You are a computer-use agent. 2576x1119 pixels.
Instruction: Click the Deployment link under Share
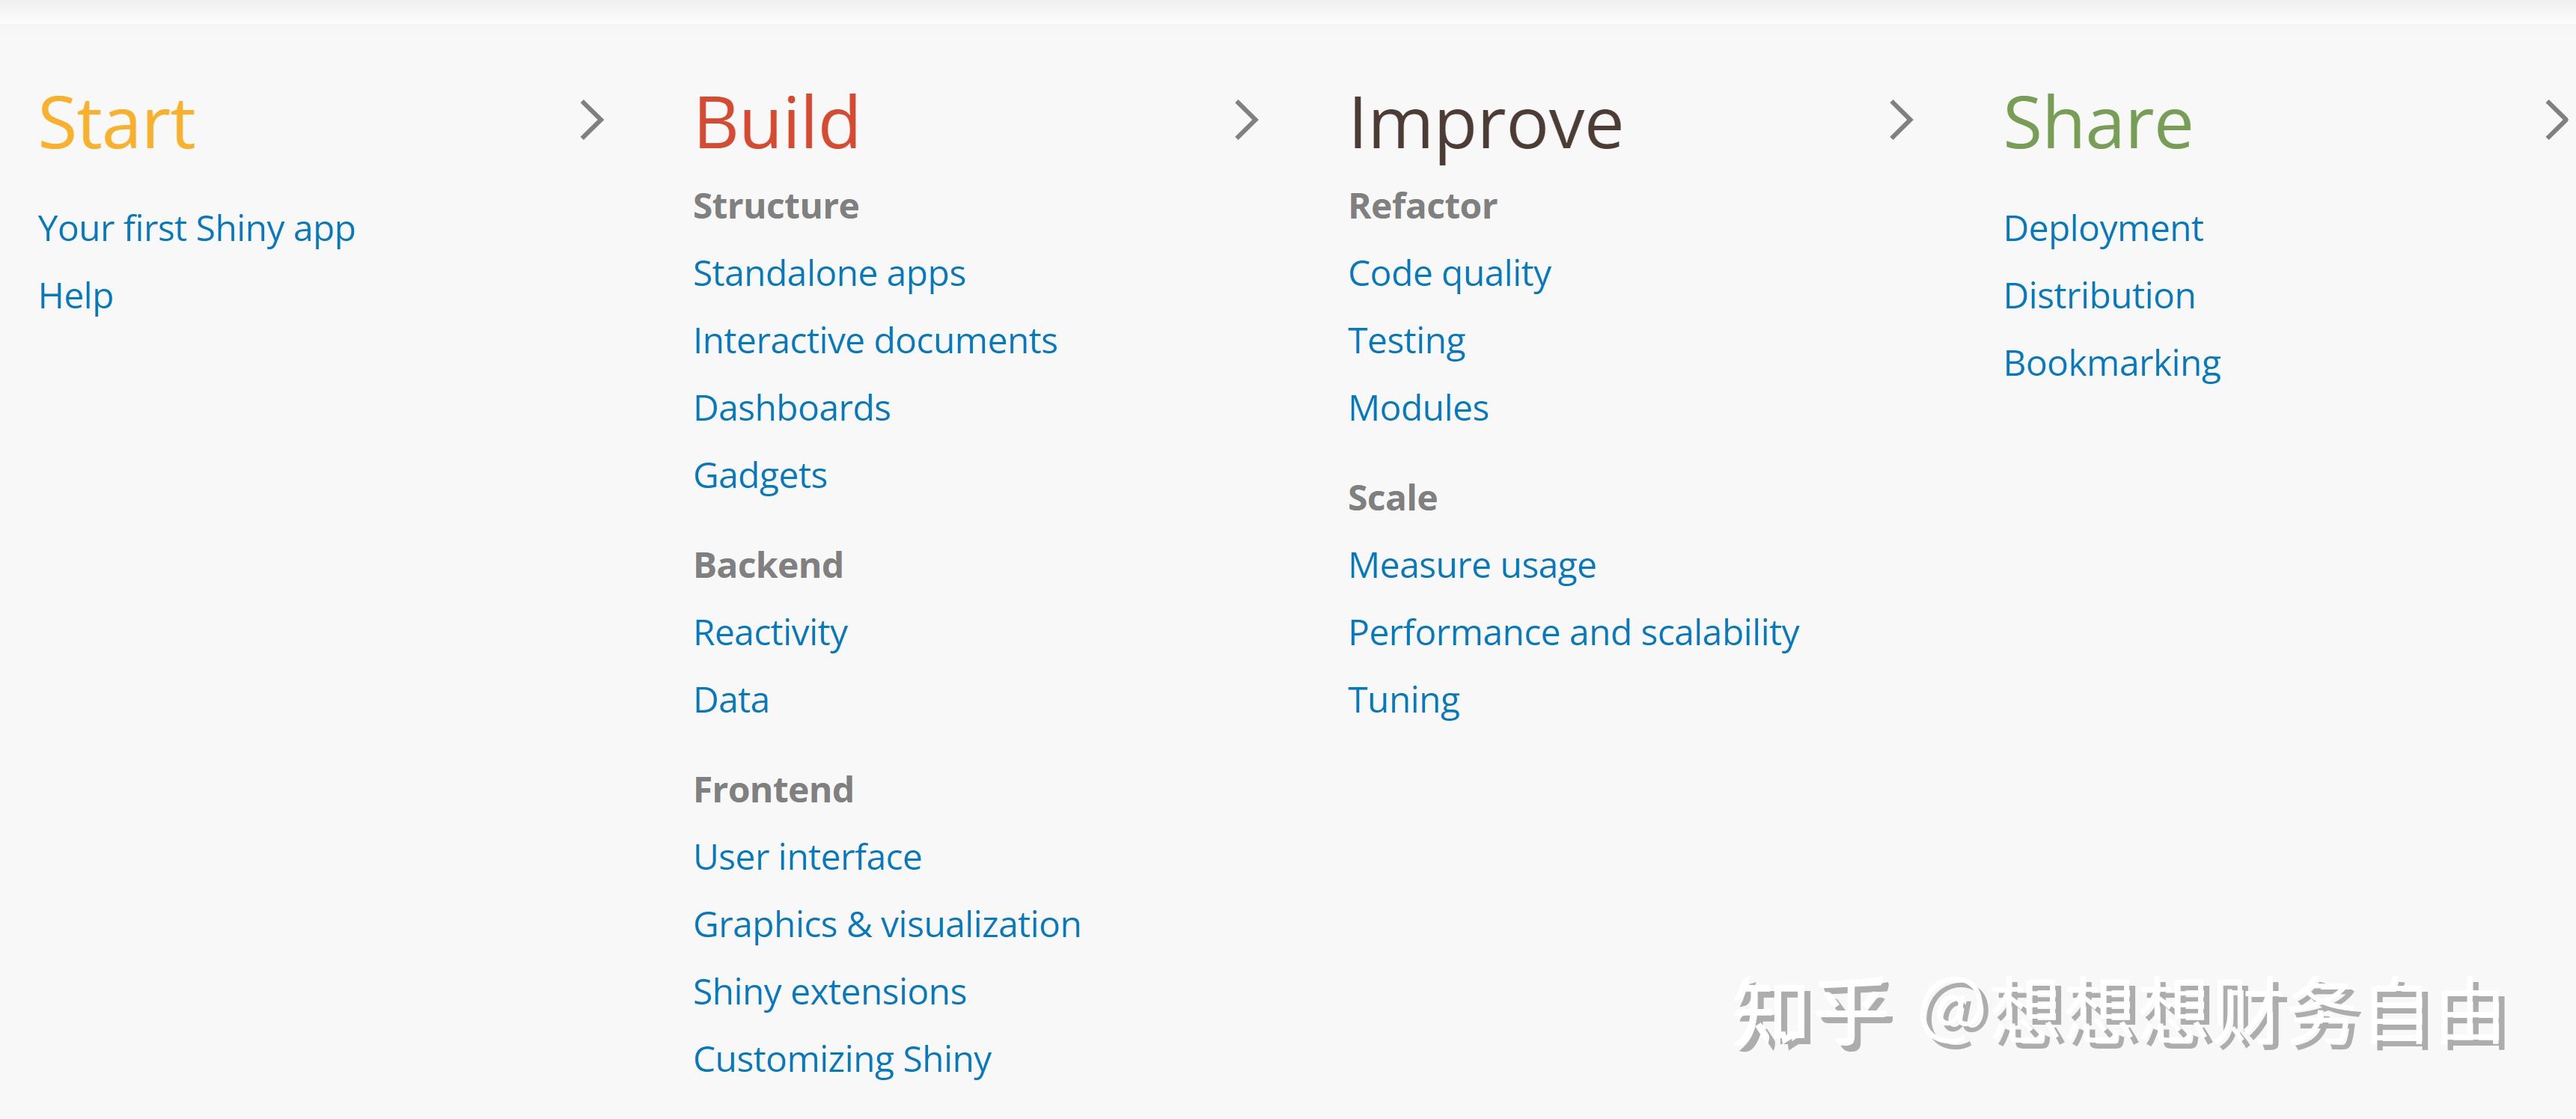tap(2103, 229)
